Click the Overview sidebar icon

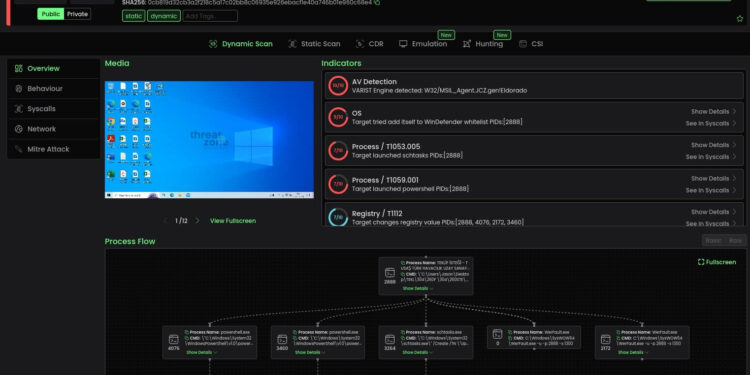point(19,68)
